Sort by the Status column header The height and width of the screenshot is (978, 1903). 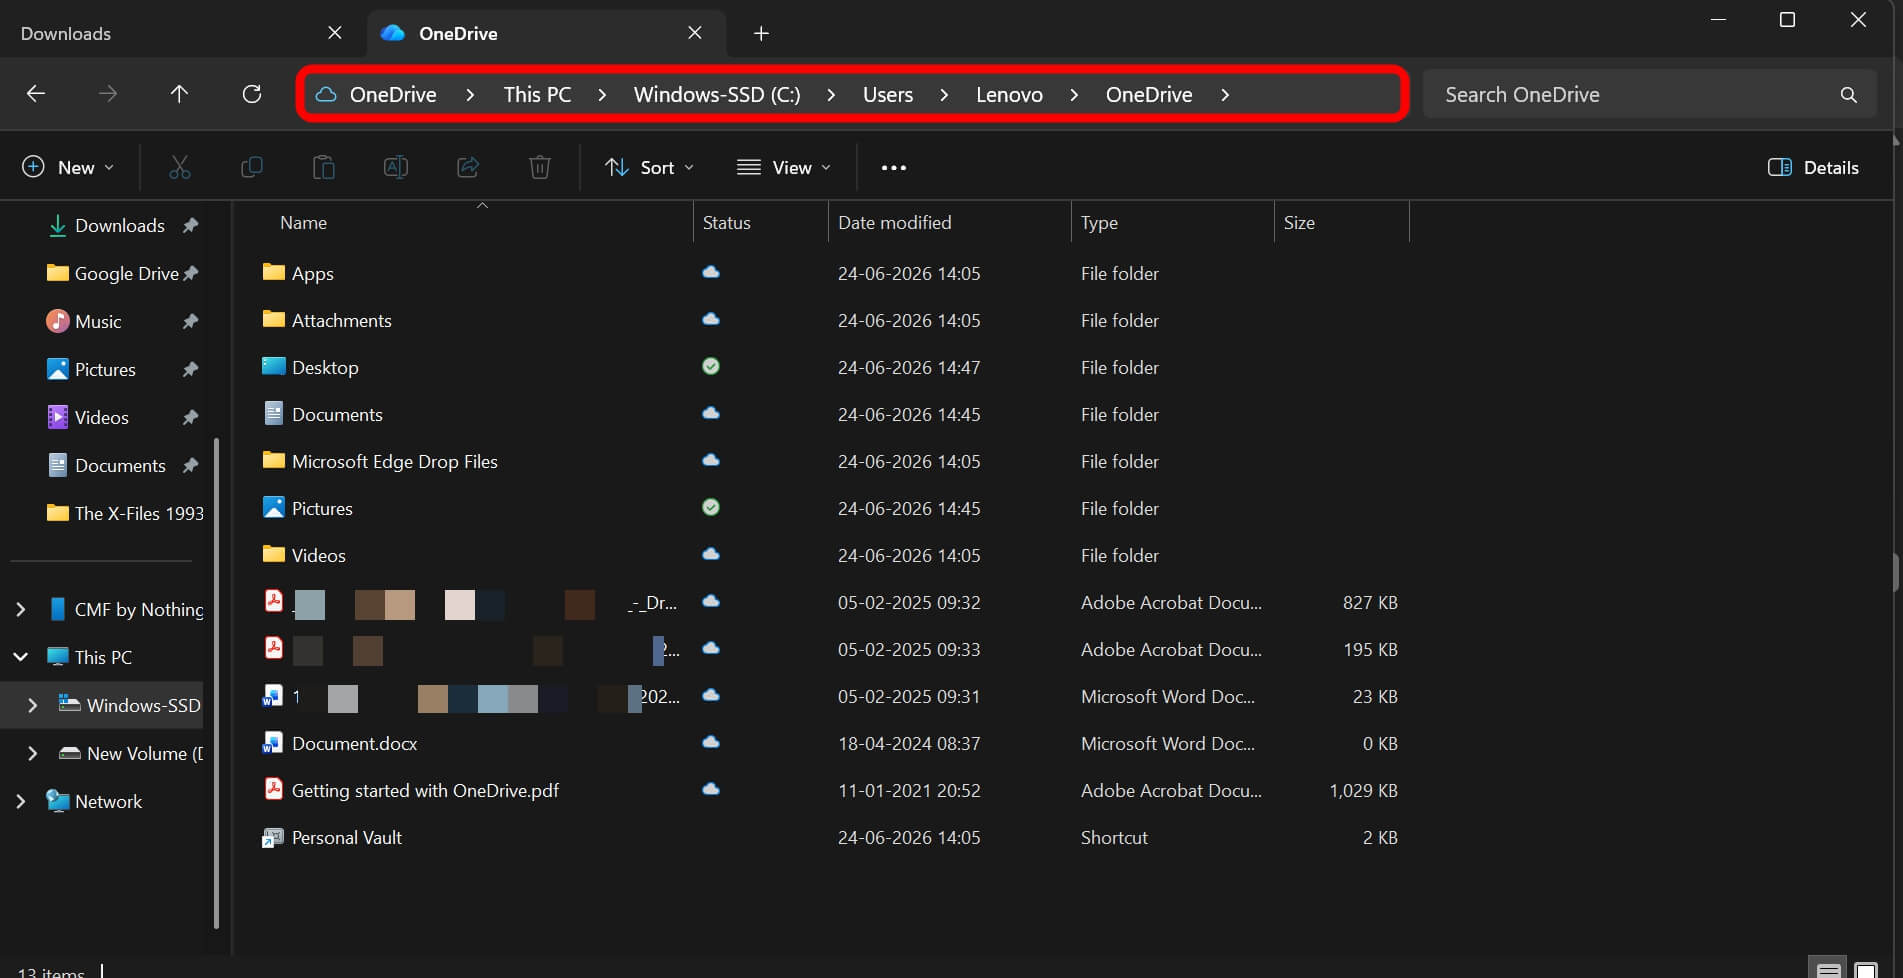click(x=726, y=223)
